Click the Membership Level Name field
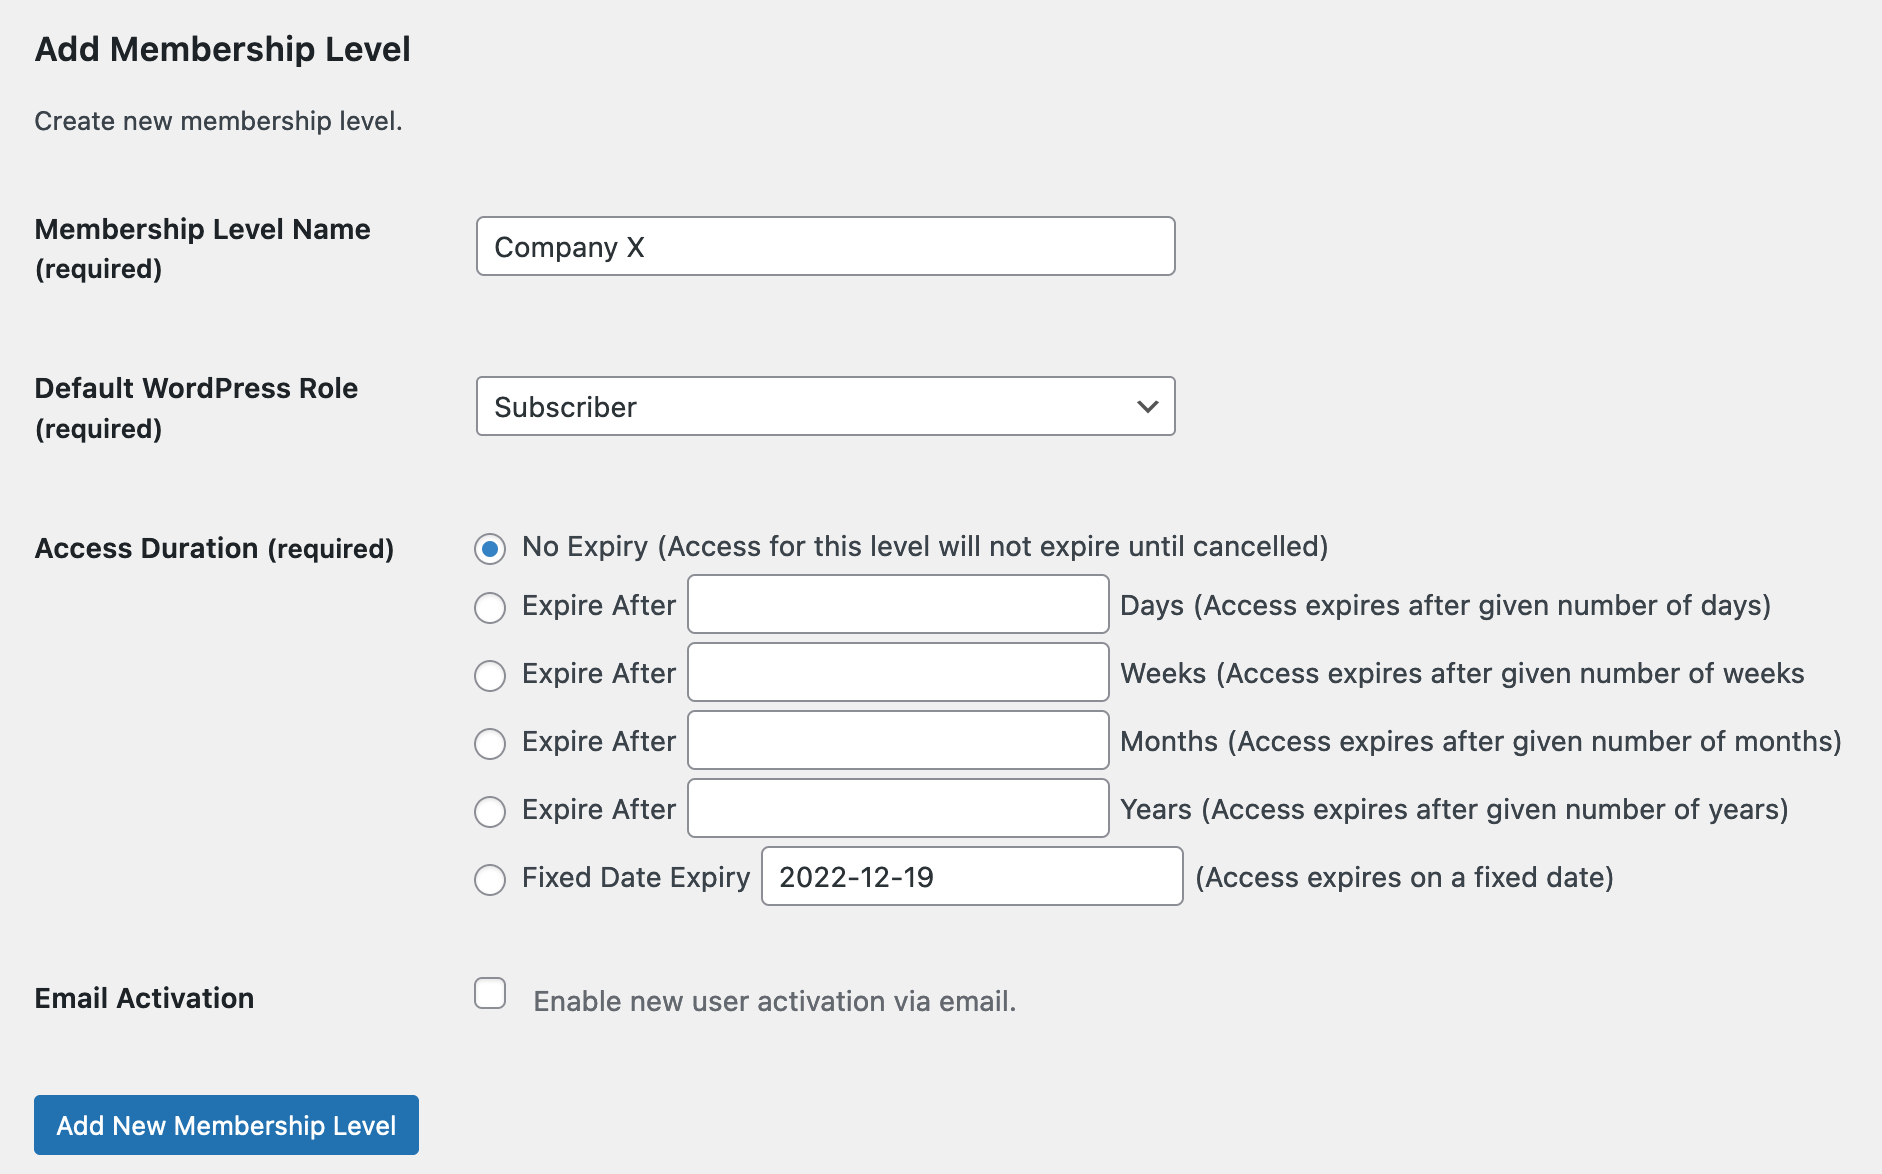 point(826,246)
